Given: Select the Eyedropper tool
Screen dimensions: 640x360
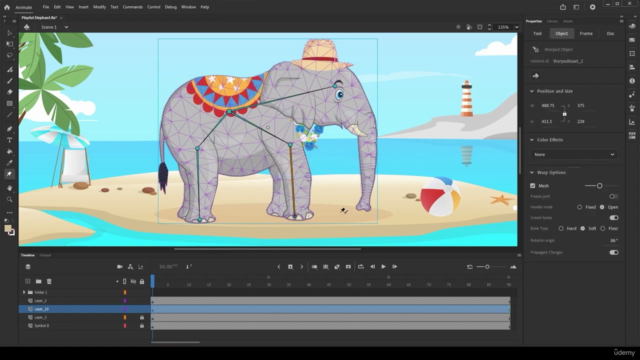Looking at the screenshot, I should point(9,163).
